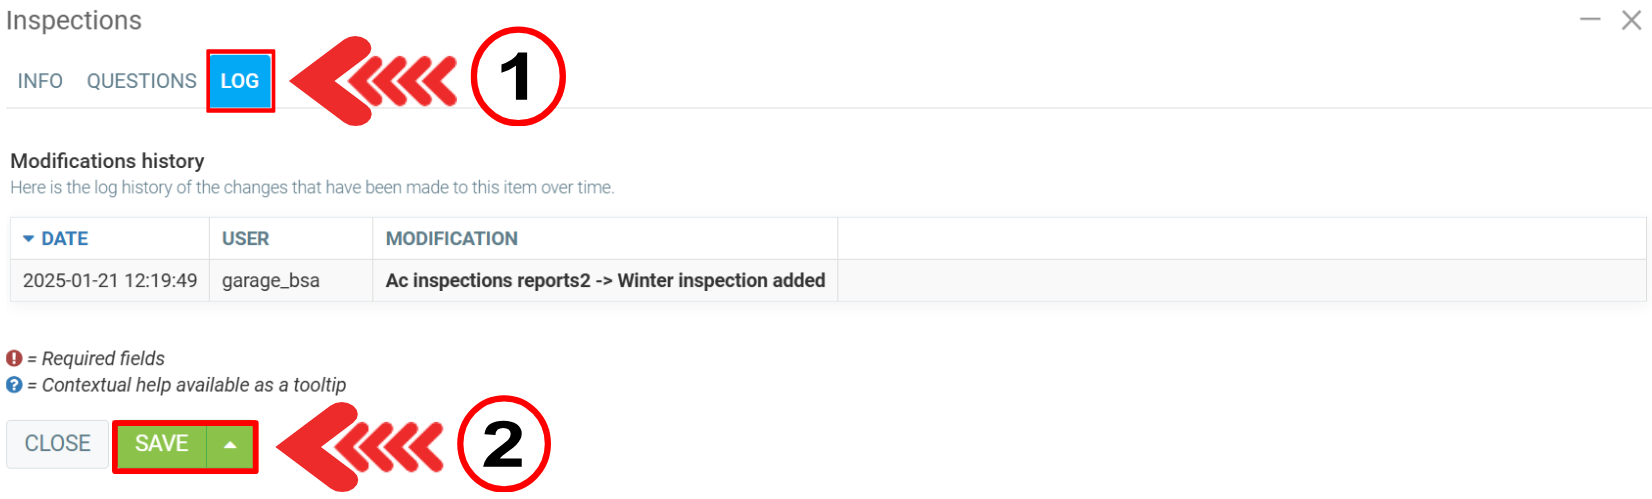This screenshot has height=499, width=1652.
Task: Click the circled number 1 marker
Action: pos(517,77)
